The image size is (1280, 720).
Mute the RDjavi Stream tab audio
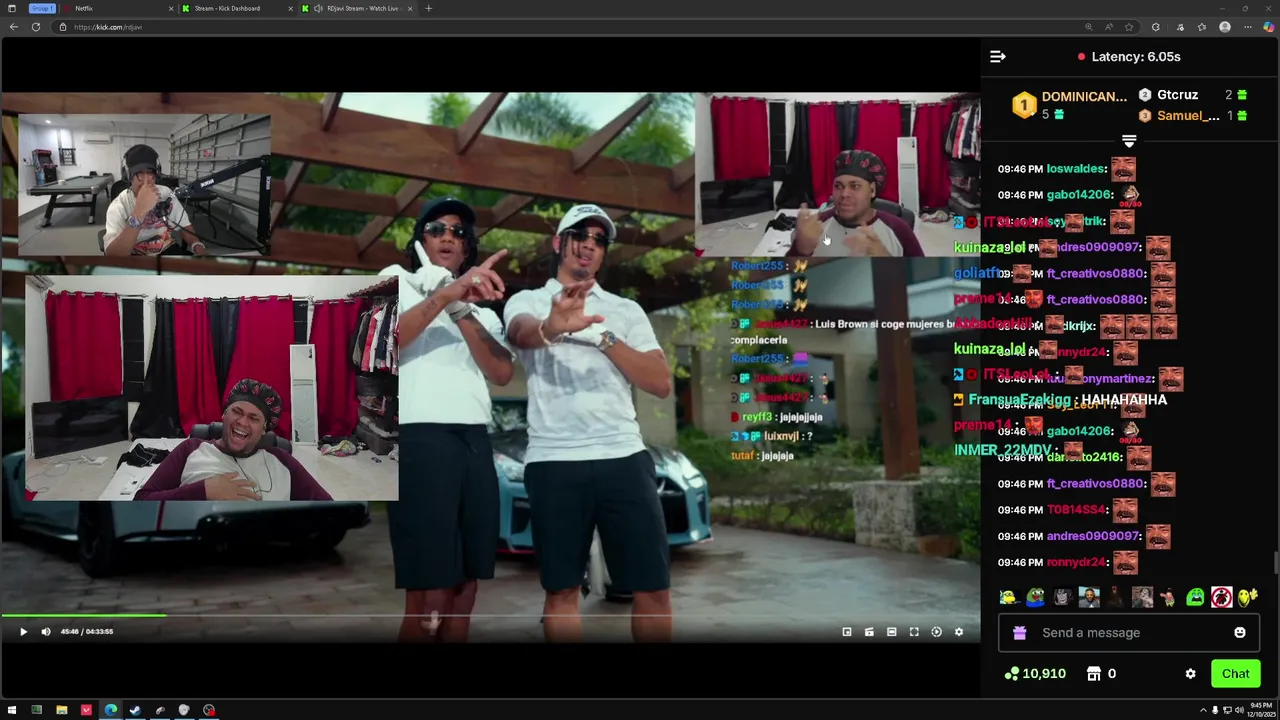pyautogui.click(x=318, y=8)
